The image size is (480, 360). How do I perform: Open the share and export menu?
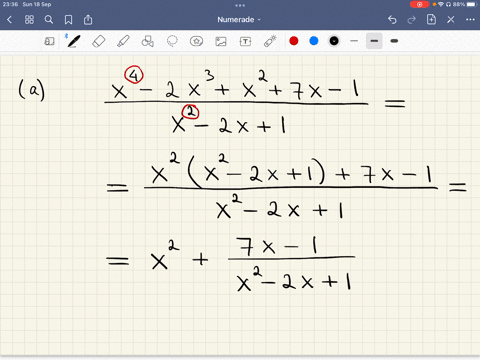coord(88,19)
